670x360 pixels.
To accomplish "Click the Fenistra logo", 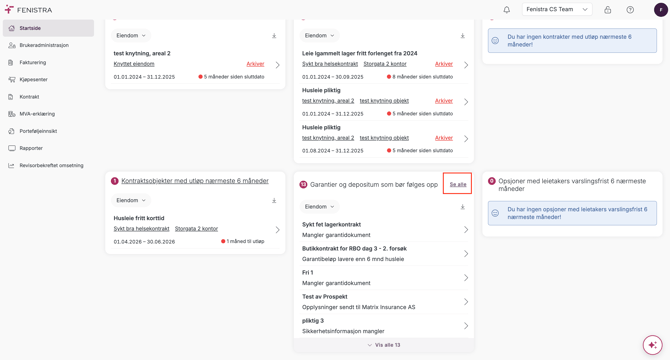I will [28, 10].
